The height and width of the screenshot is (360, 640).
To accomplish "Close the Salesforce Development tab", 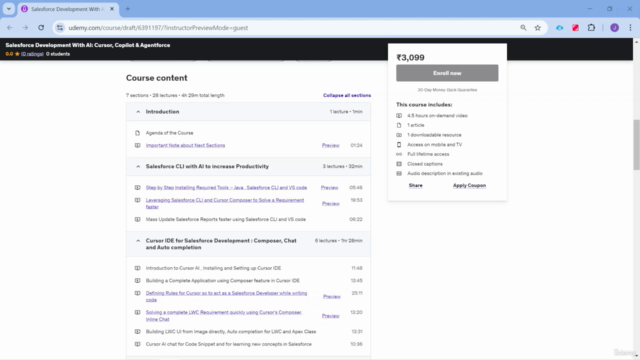I will (x=112, y=9).
